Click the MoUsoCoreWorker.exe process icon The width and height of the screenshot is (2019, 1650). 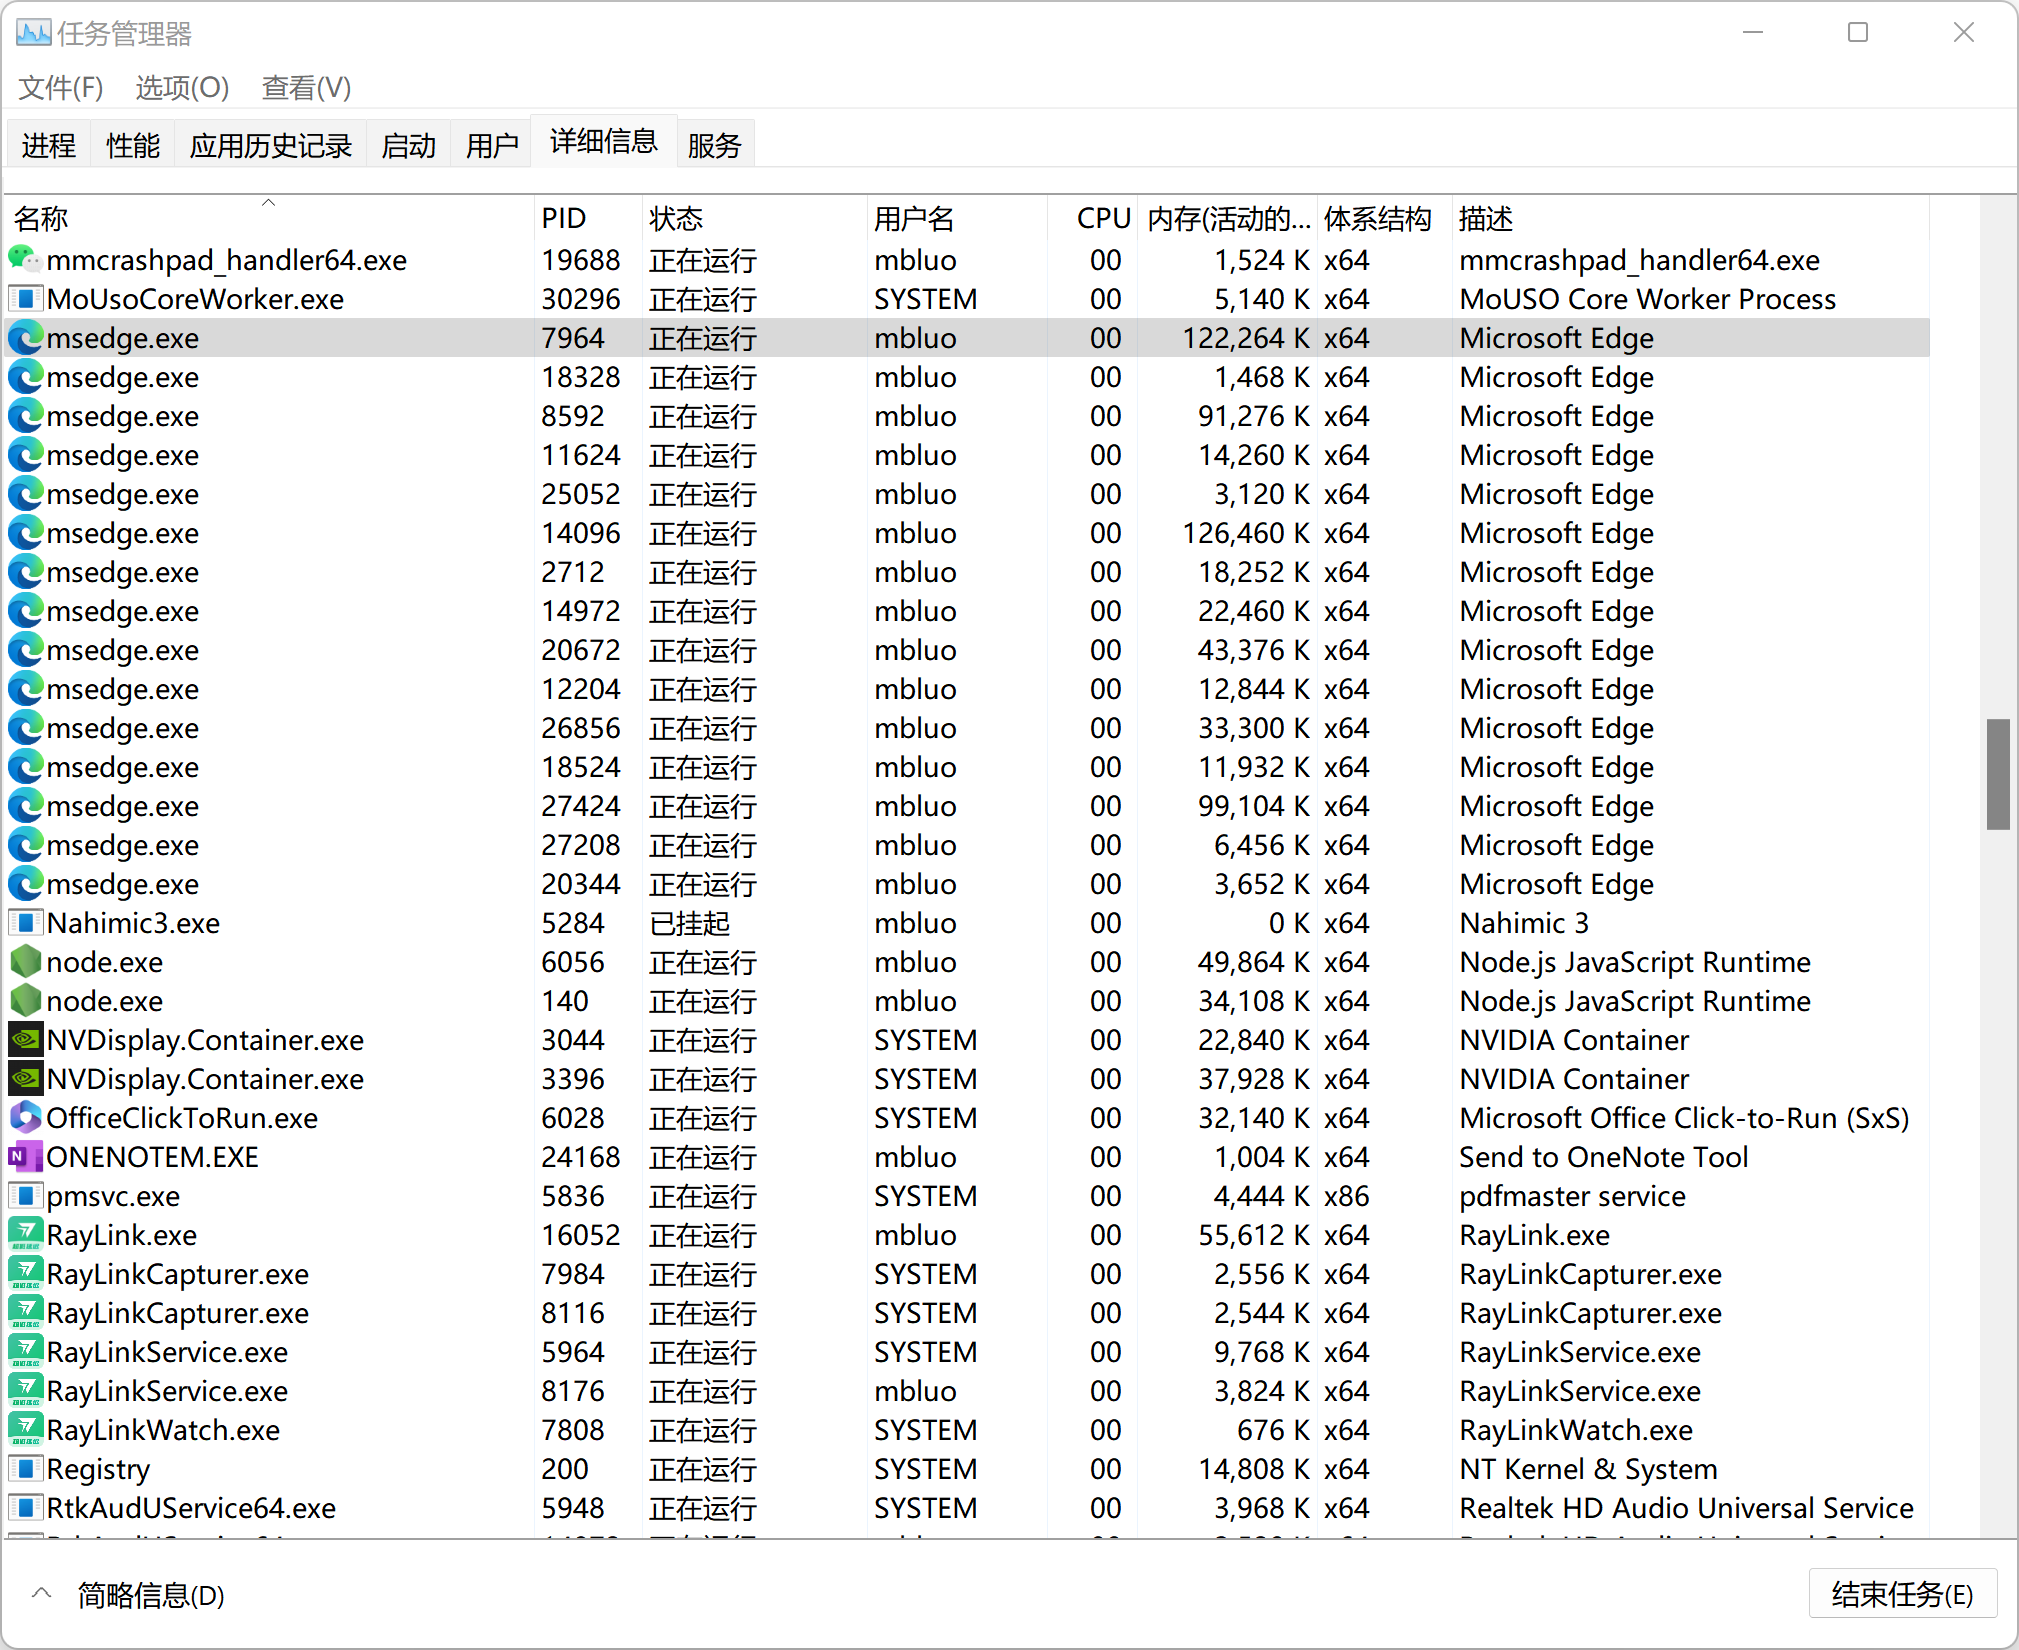25,299
